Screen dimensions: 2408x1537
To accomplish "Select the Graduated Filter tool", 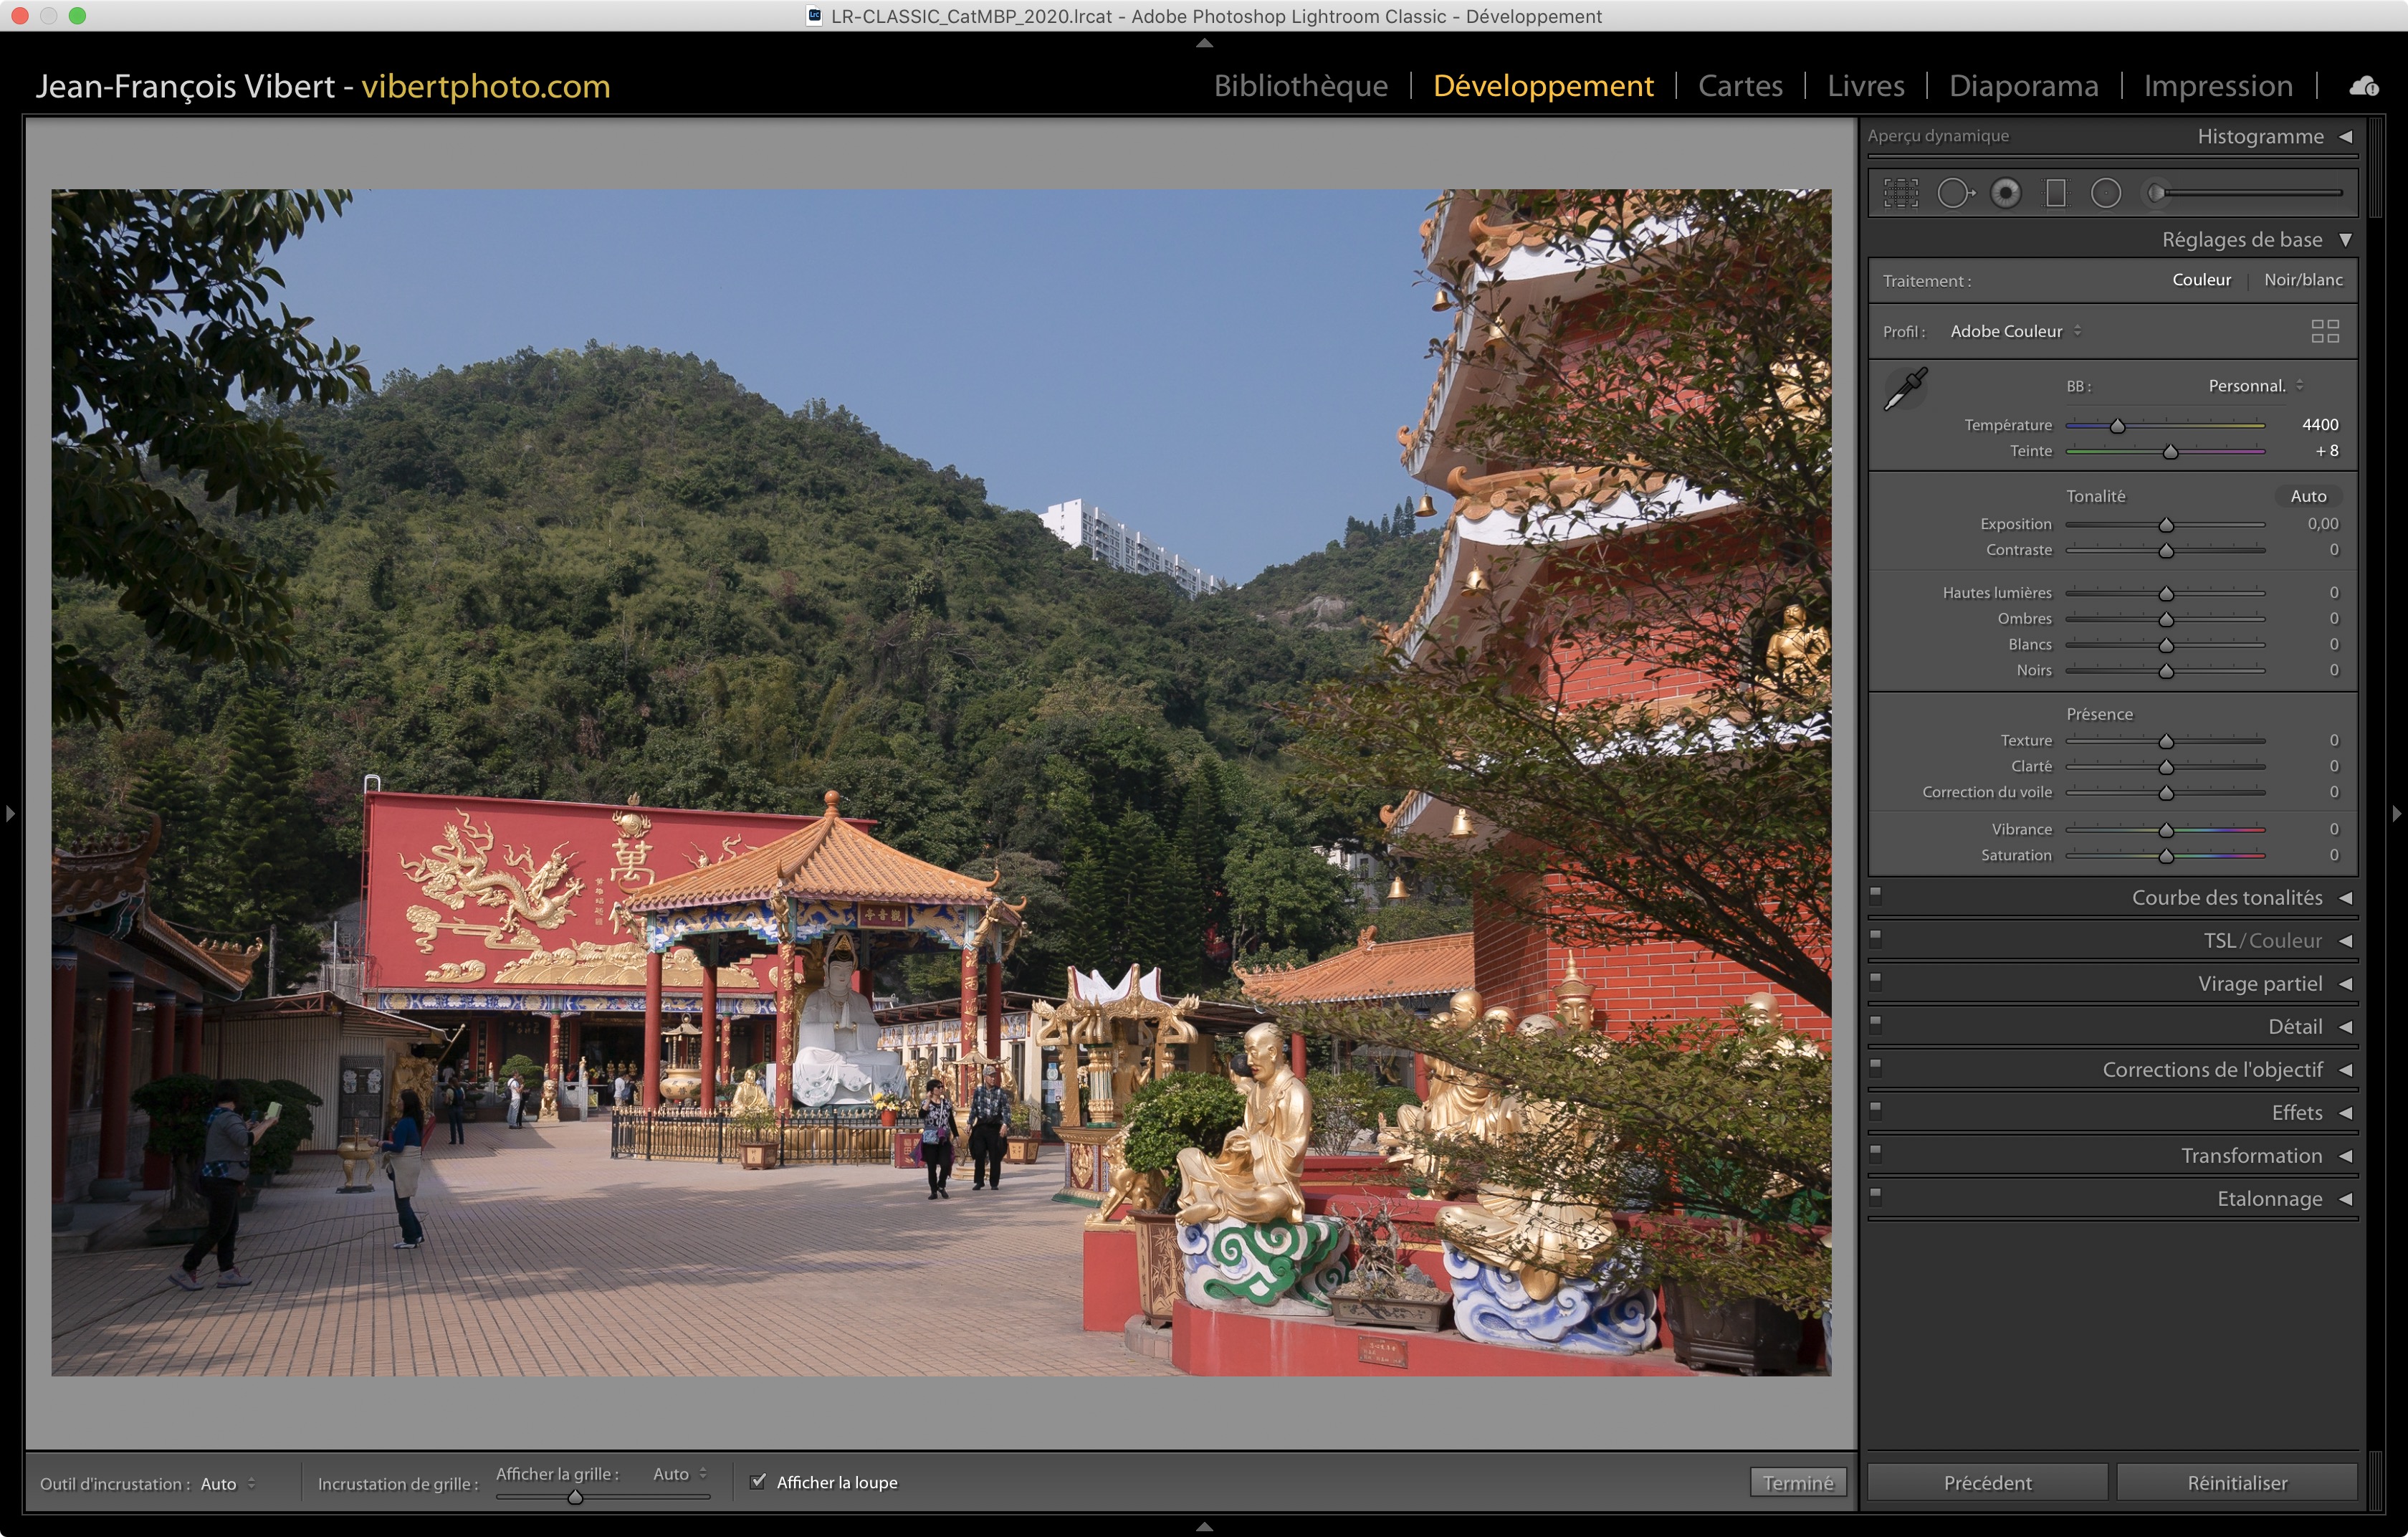I will [x=2055, y=193].
